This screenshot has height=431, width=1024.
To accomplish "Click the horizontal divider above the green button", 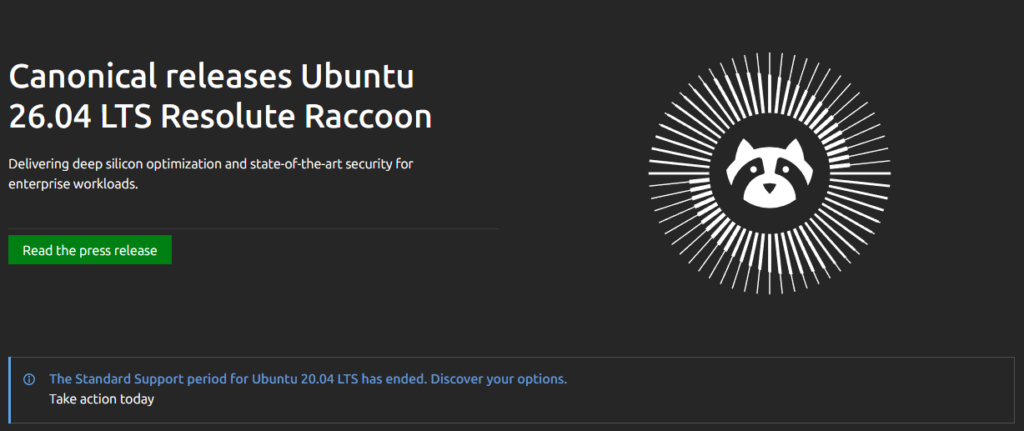I will pos(253,229).
